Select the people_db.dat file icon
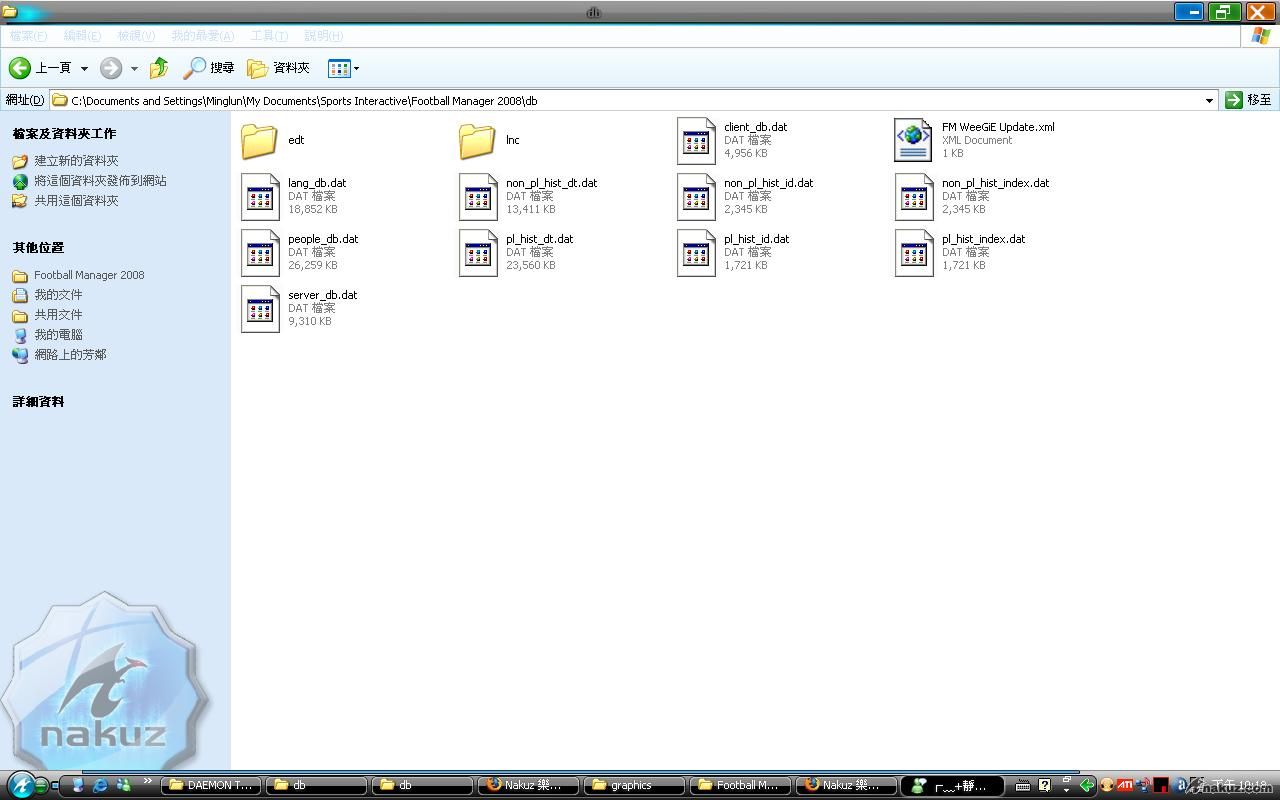 click(260, 253)
